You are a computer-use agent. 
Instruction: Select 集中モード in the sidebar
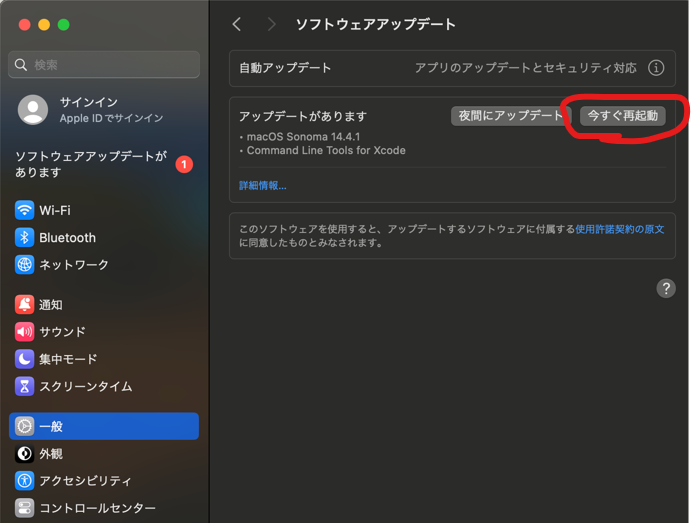tap(104, 359)
